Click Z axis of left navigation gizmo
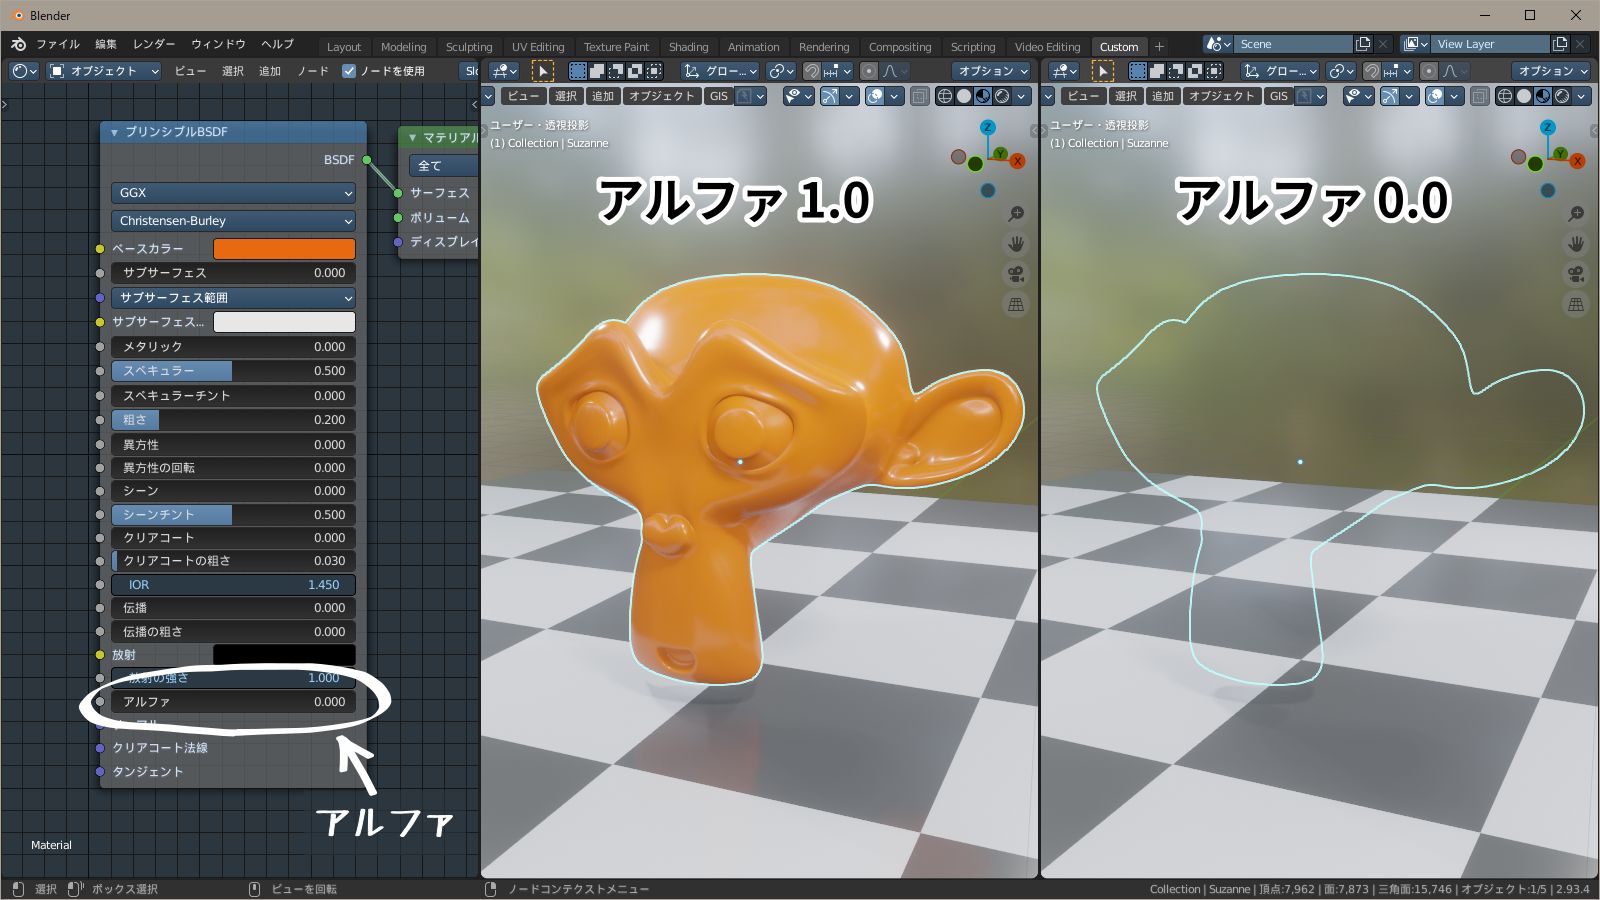Viewport: 1600px width, 900px height. pyautogui.click(x=987, y=127)
